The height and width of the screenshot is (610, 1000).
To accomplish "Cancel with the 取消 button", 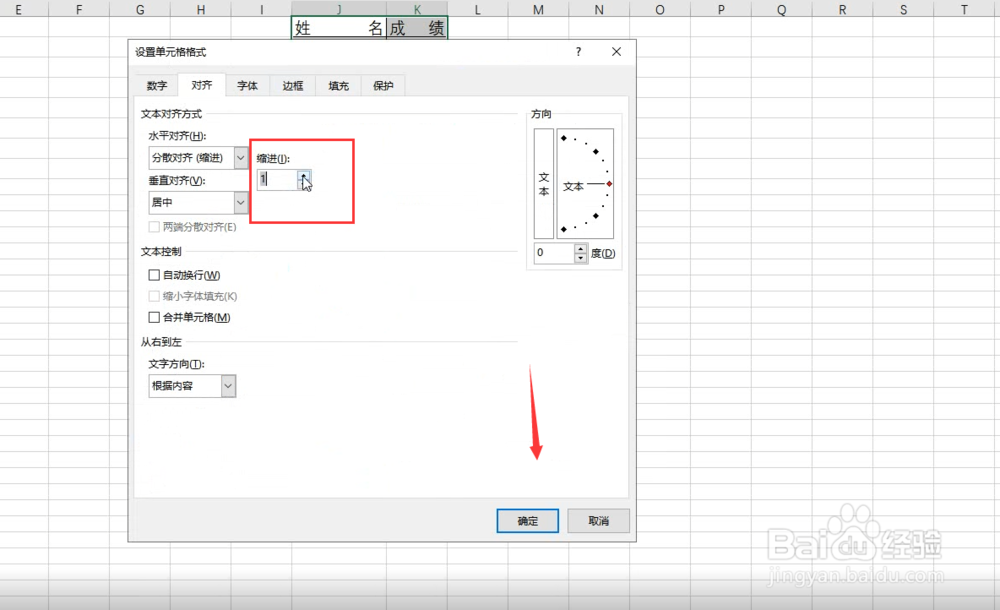I will 598,521.
